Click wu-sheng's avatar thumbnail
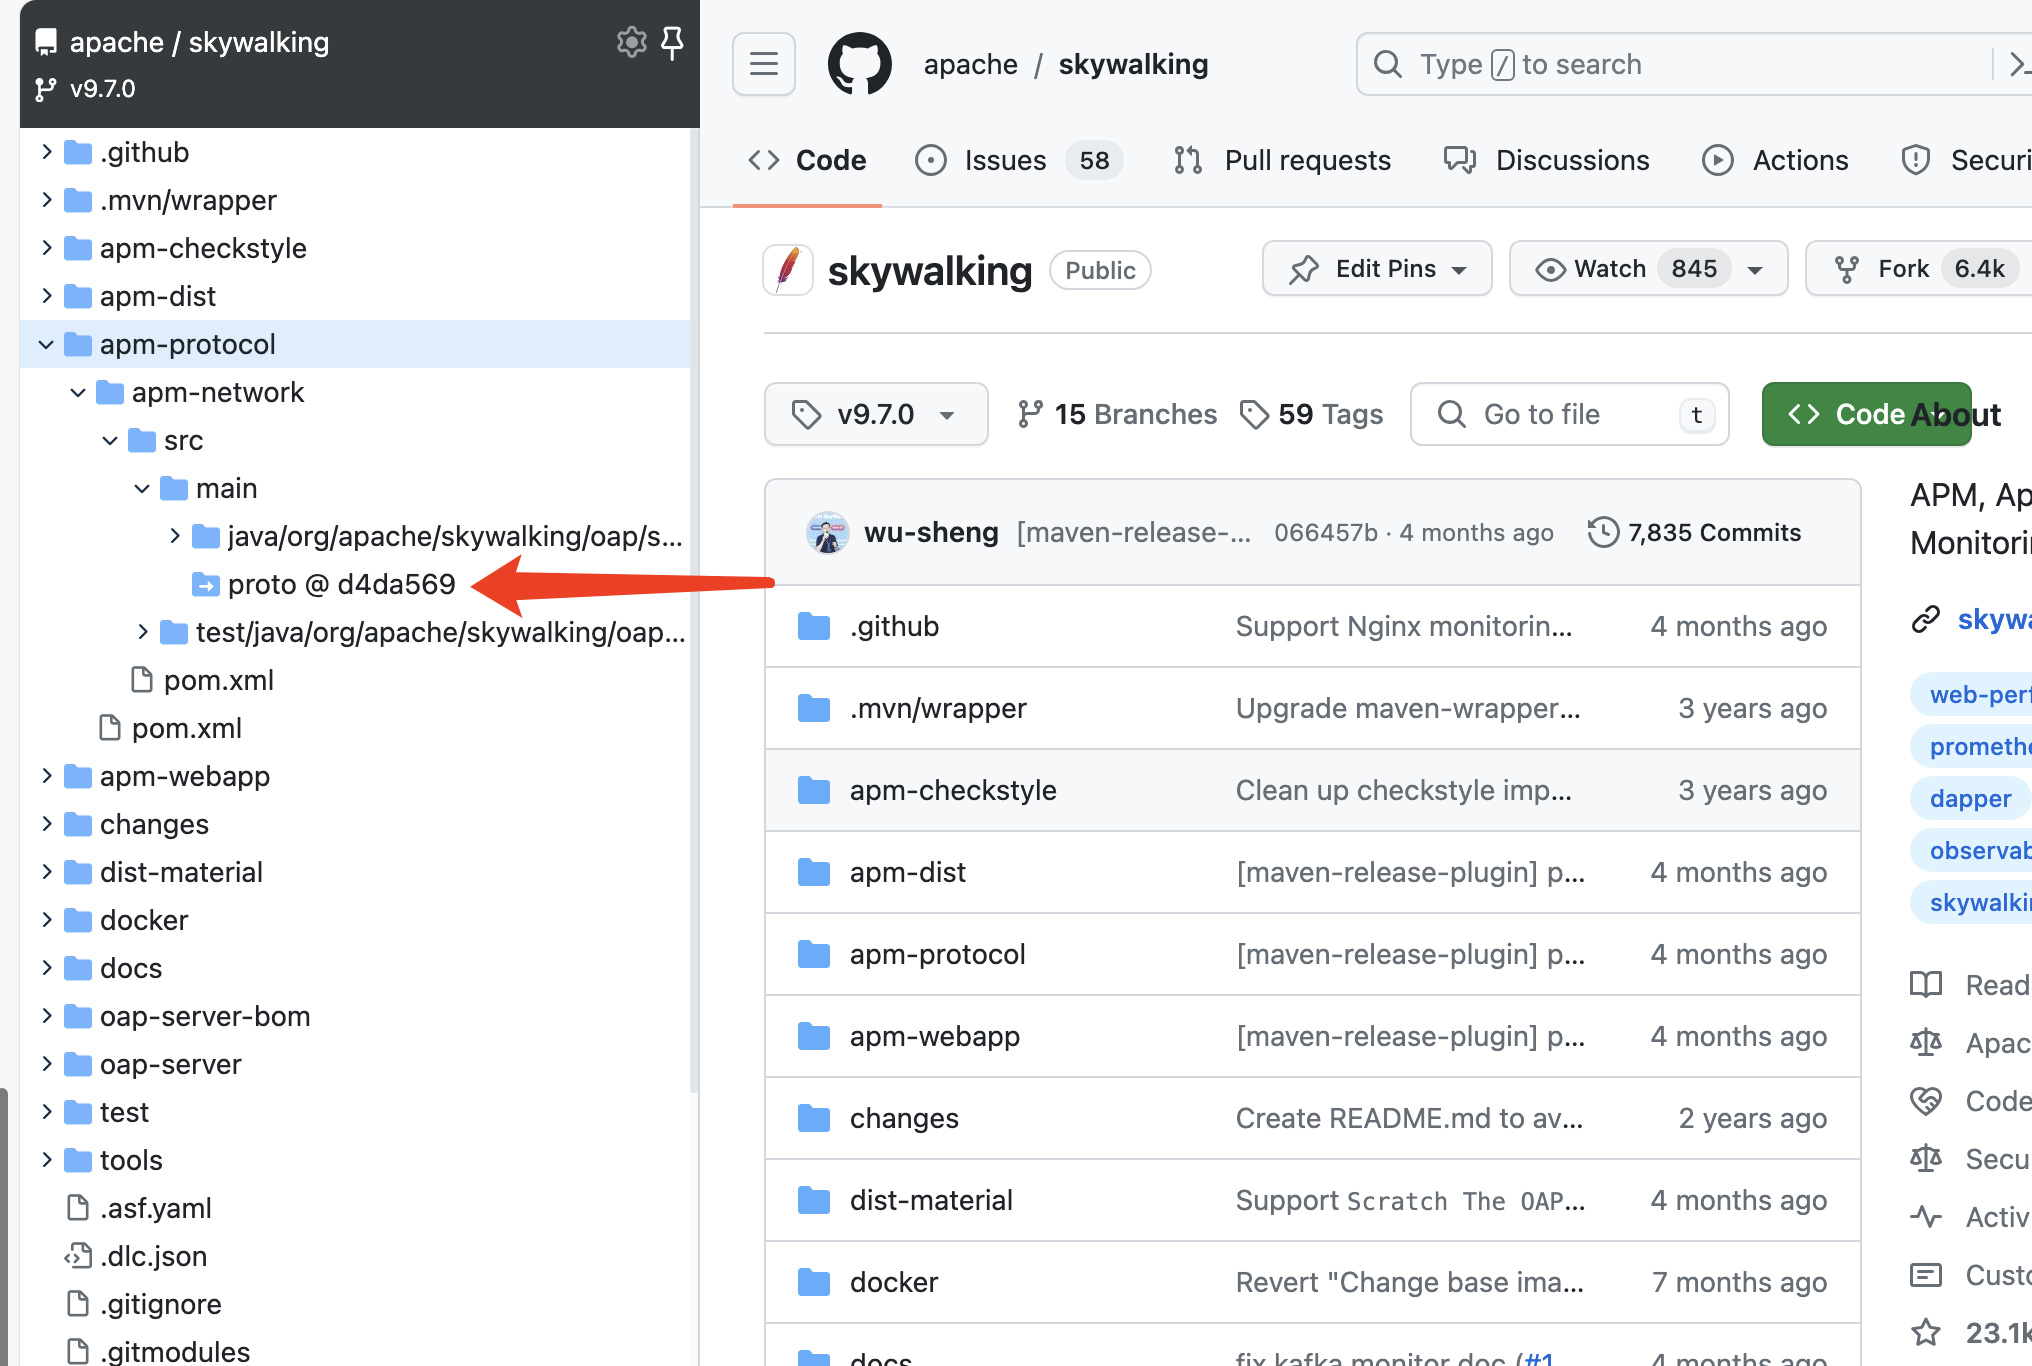 tap(827, 532)
